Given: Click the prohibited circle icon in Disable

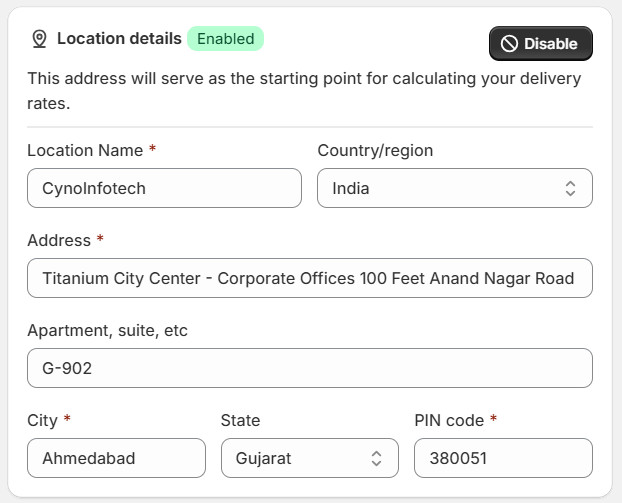Looking at the screenshot, I should [x=509, y=44].
